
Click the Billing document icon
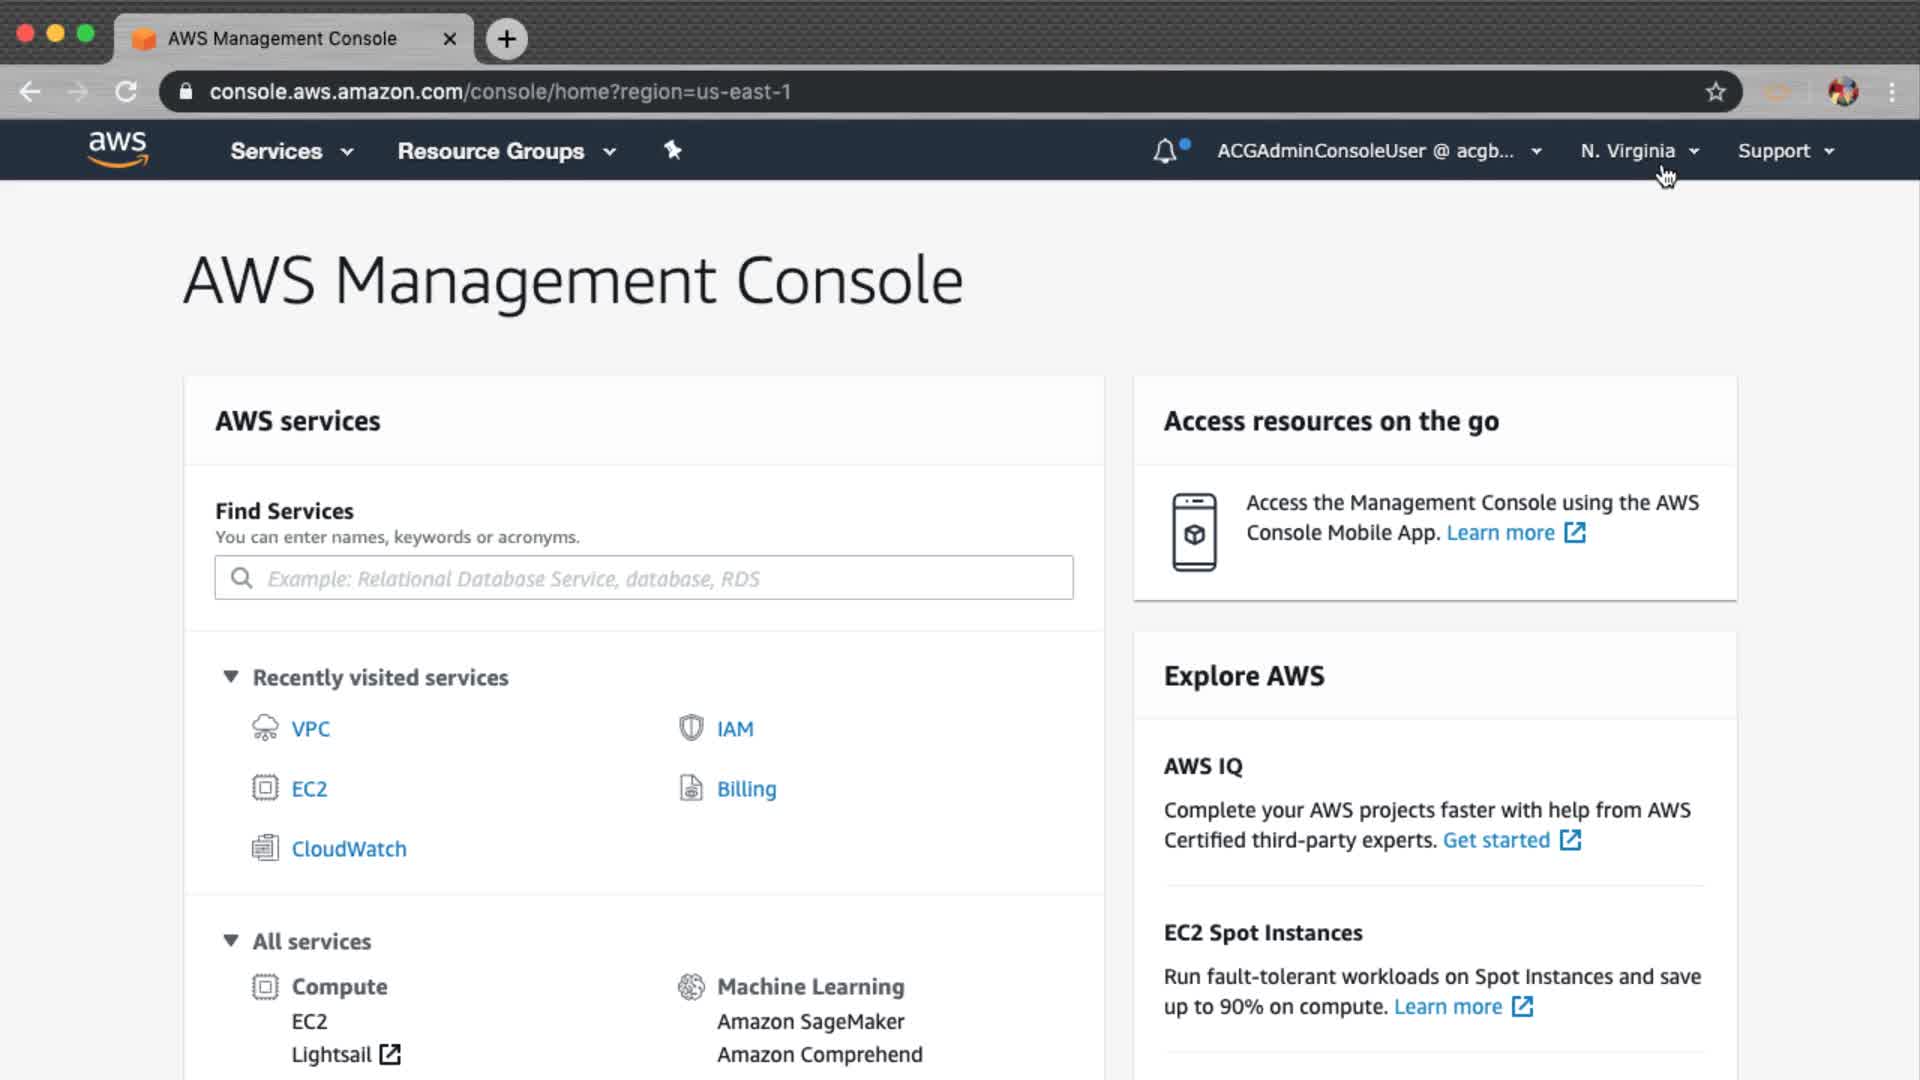[691, 788]
